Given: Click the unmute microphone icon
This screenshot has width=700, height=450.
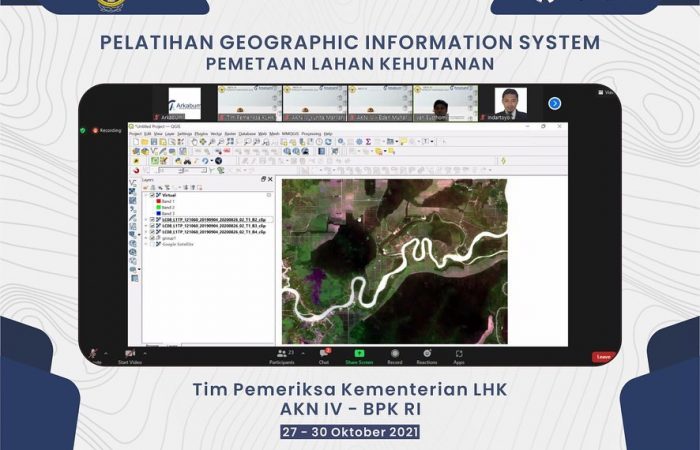Looking at the screenshot, I should [94, 354].
